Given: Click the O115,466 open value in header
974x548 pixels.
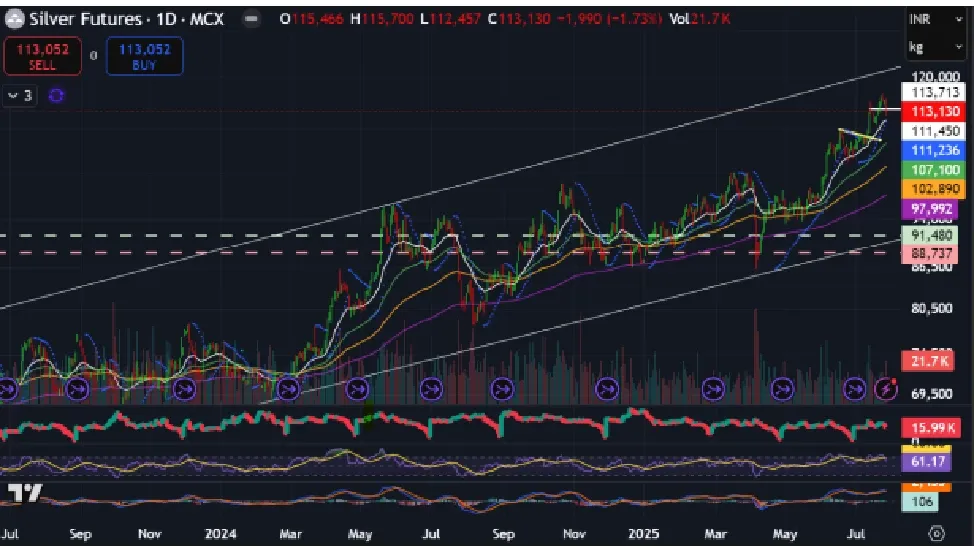Looking at the screenshot, I should (311, 19).
